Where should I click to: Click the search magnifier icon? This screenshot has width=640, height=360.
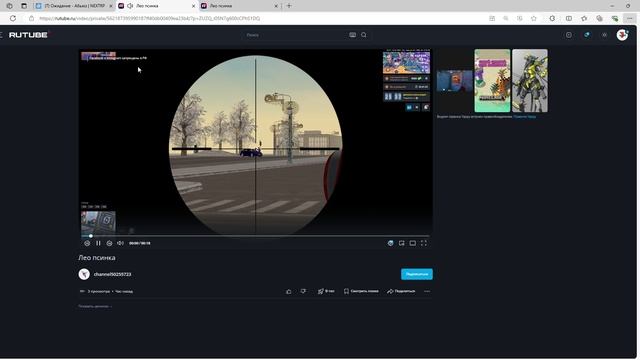point(364,35)
